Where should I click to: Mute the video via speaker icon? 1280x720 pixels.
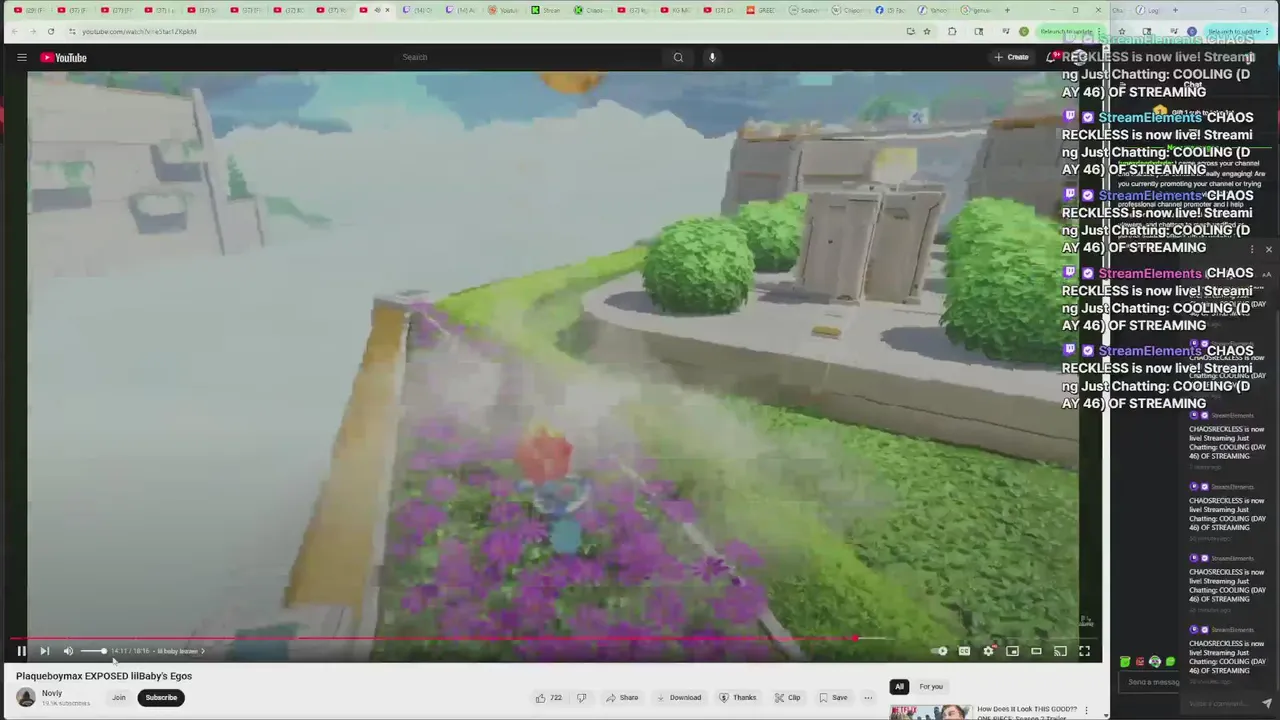click(68, 651)
